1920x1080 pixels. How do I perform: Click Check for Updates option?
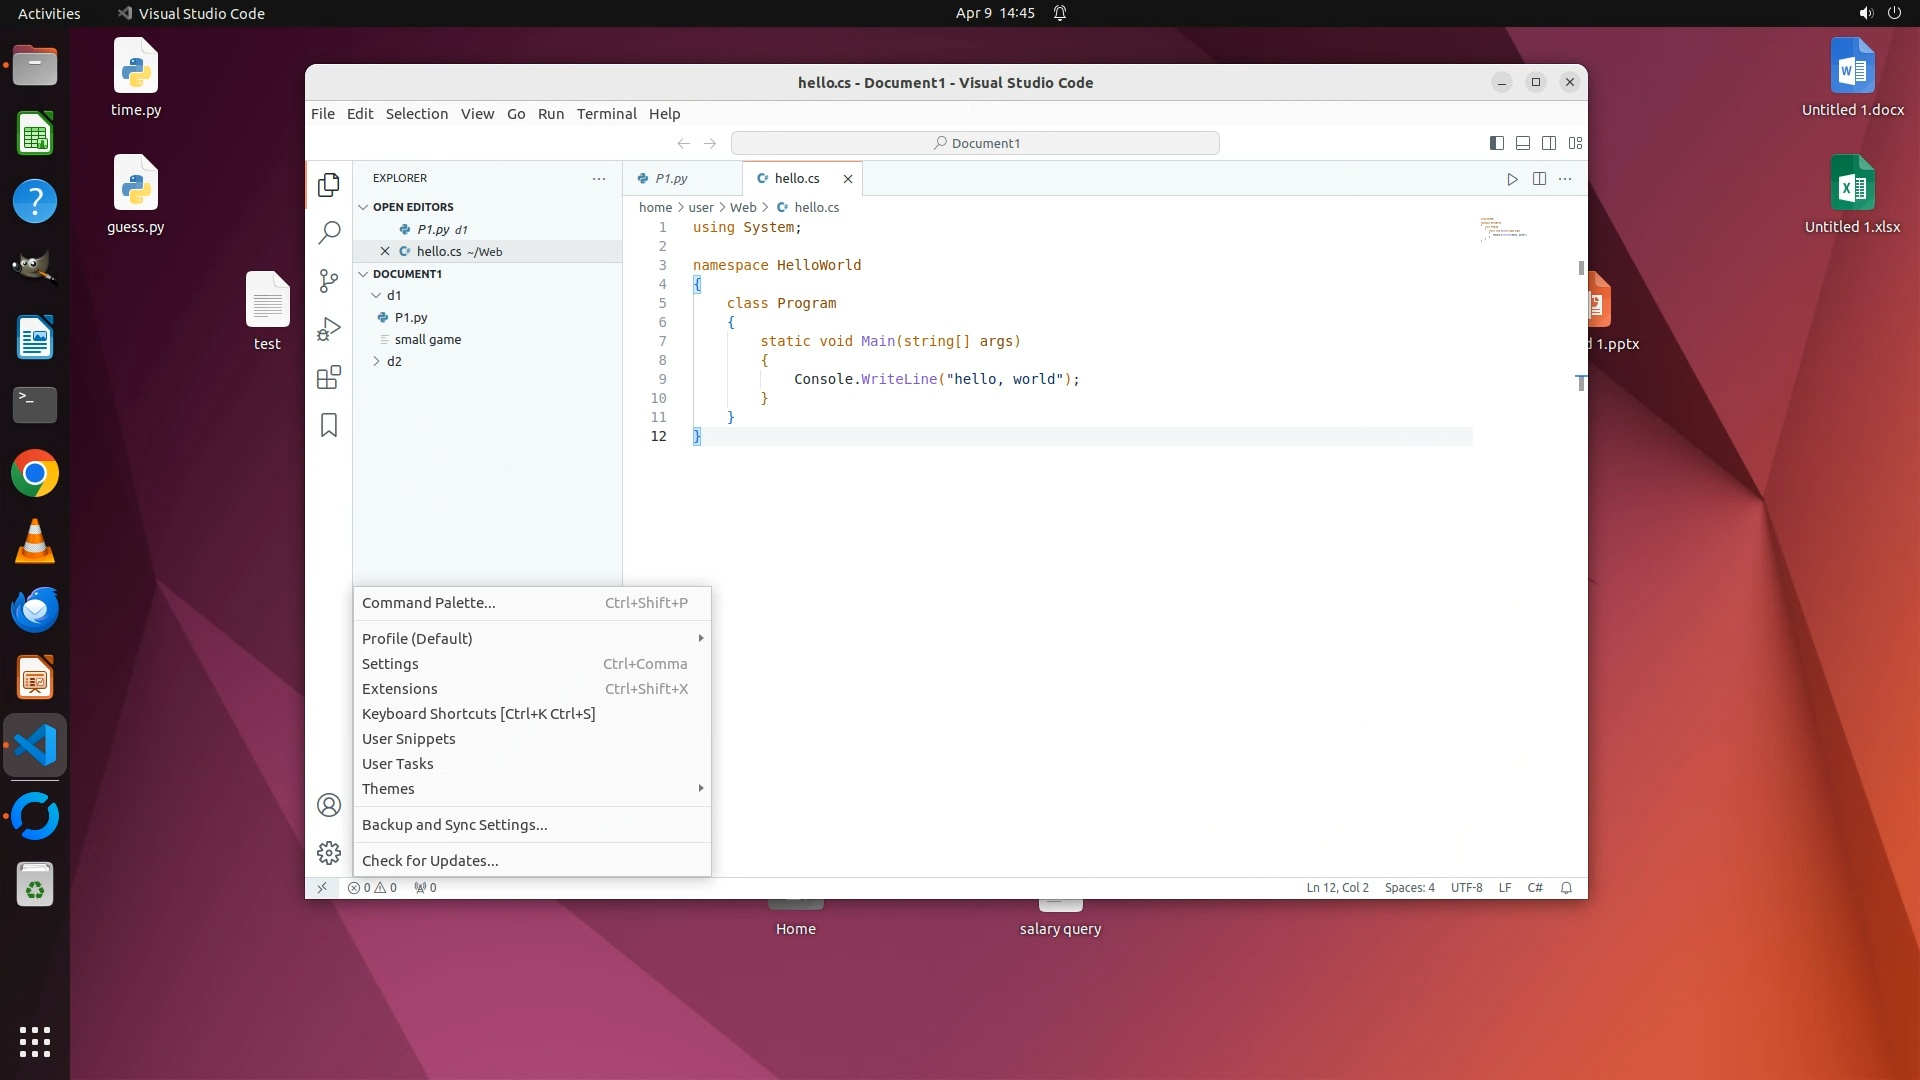coord(430,861)
